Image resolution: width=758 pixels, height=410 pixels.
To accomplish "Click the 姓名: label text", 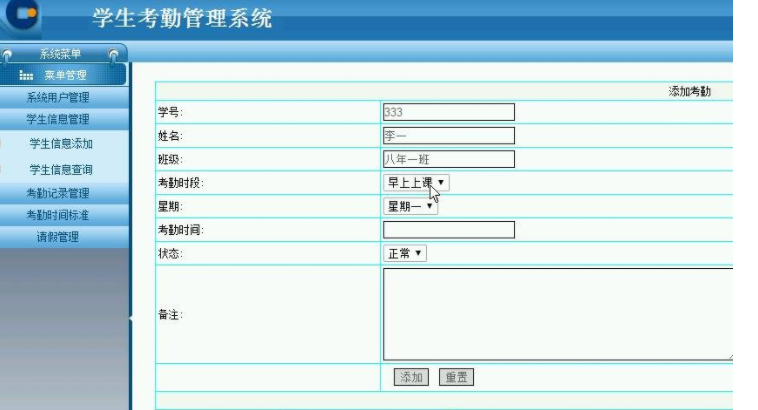I will (170, 136).
